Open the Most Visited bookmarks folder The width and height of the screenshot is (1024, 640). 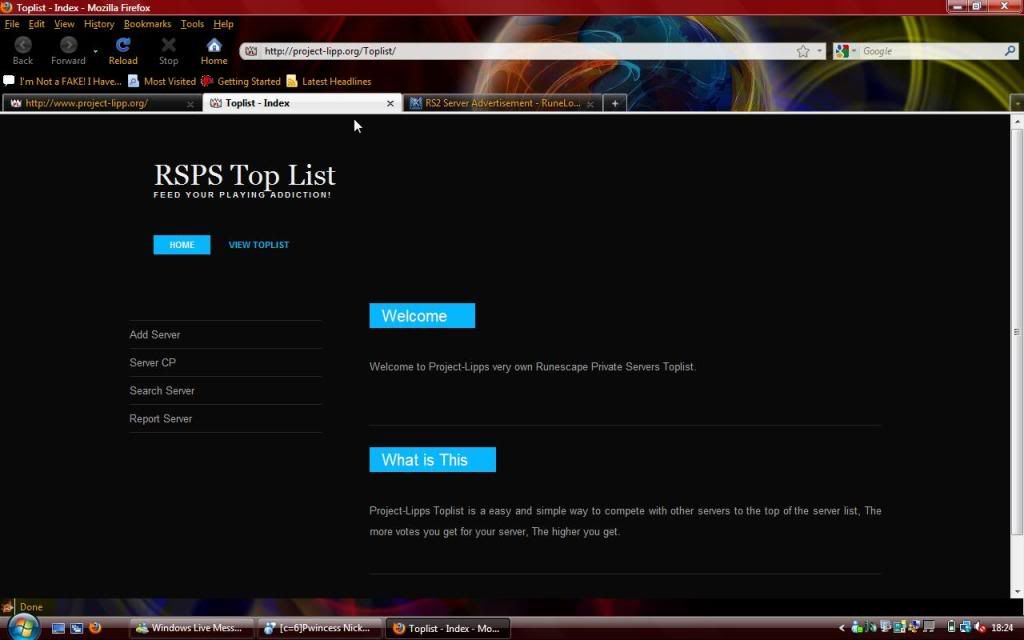pos(162,82)
